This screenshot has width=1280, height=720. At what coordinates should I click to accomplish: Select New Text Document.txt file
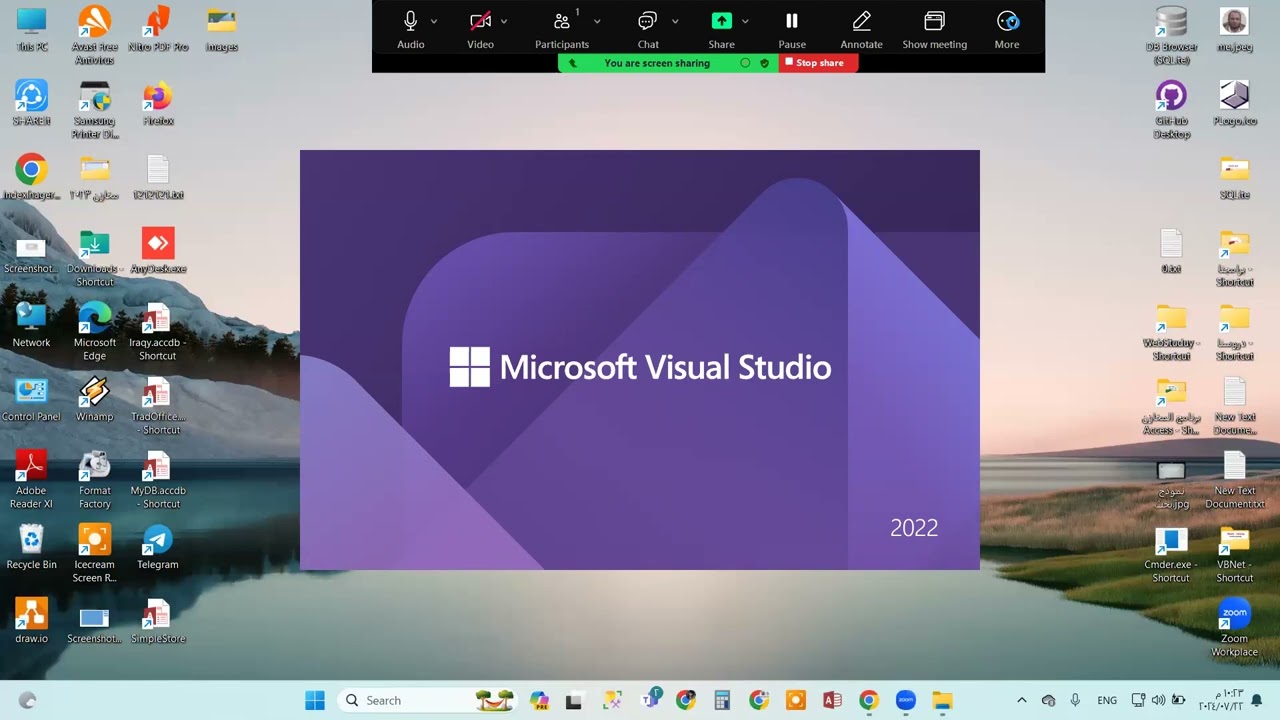[1234, 480]
